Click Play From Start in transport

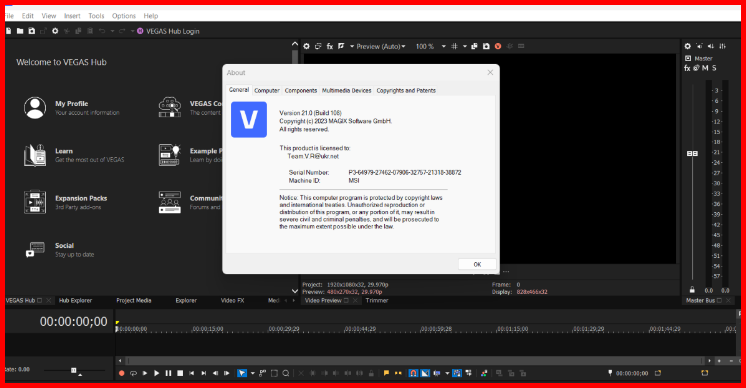(145, 373)
